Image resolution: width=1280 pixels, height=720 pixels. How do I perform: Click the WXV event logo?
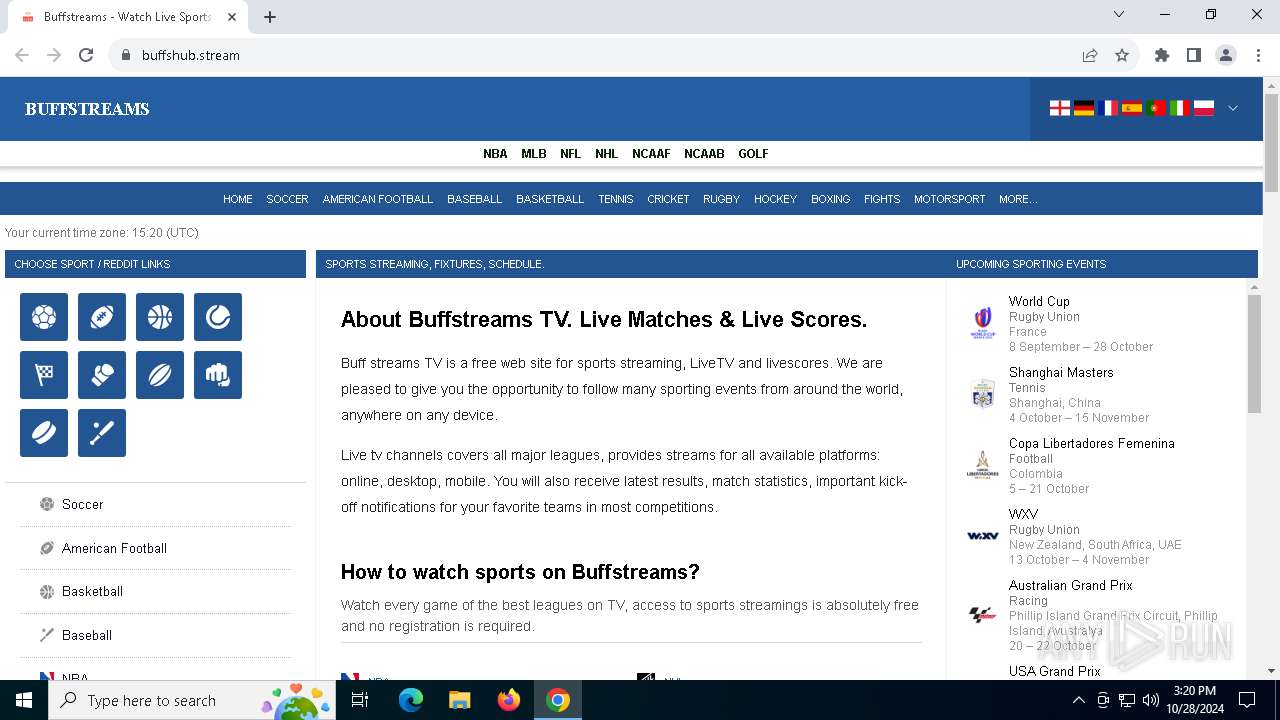point(983,536)
